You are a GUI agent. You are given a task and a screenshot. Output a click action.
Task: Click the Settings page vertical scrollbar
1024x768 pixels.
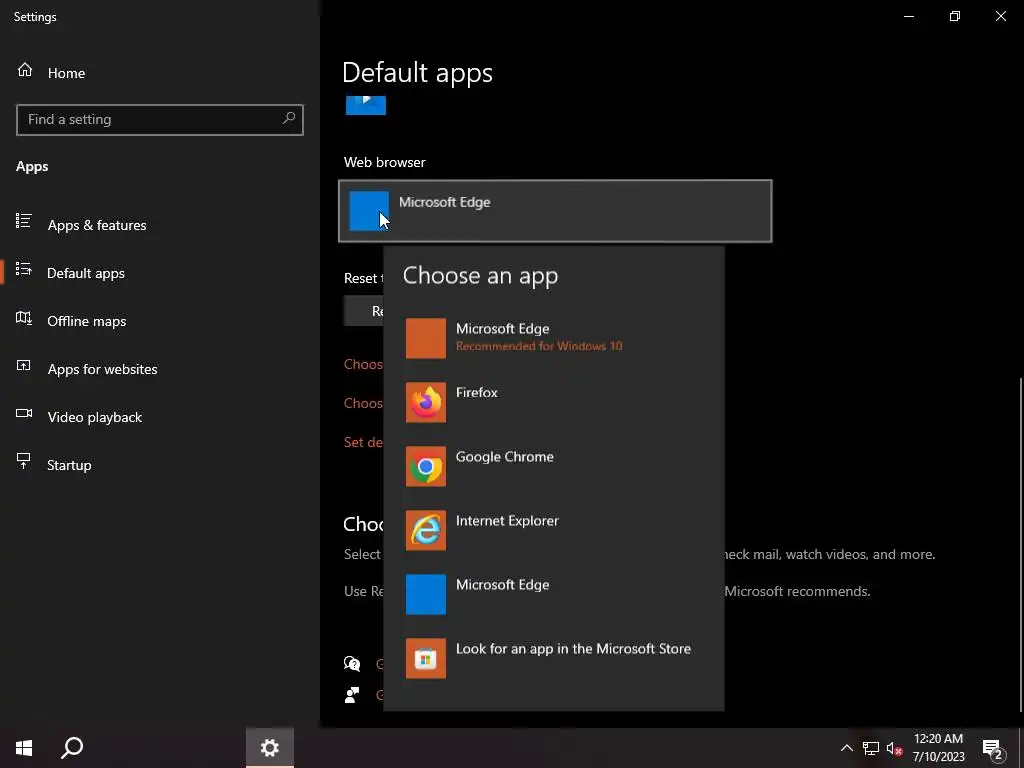[1021, 544]
